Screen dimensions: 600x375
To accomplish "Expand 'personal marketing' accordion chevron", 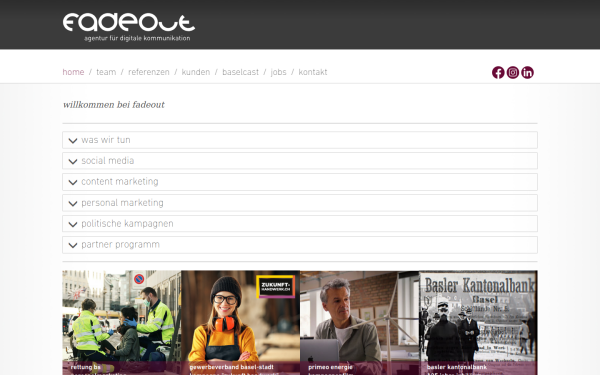I will point(73,203).
